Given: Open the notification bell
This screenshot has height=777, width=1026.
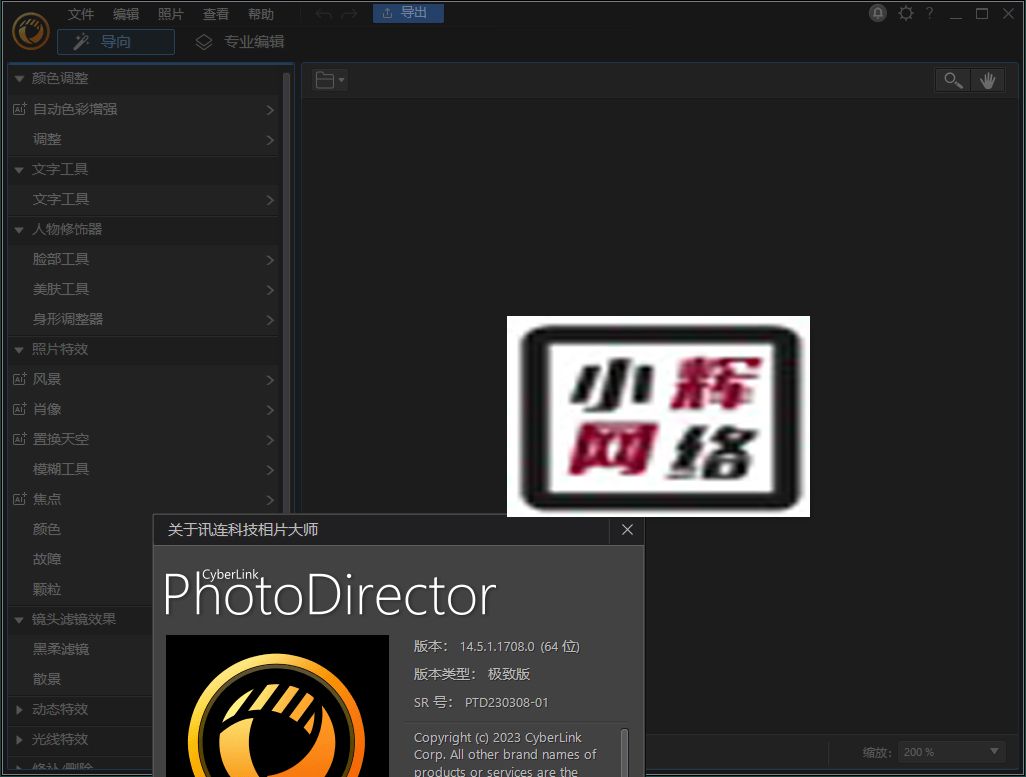Looking at the screenshot, I should pyautogui.click(x=877, y=13).
